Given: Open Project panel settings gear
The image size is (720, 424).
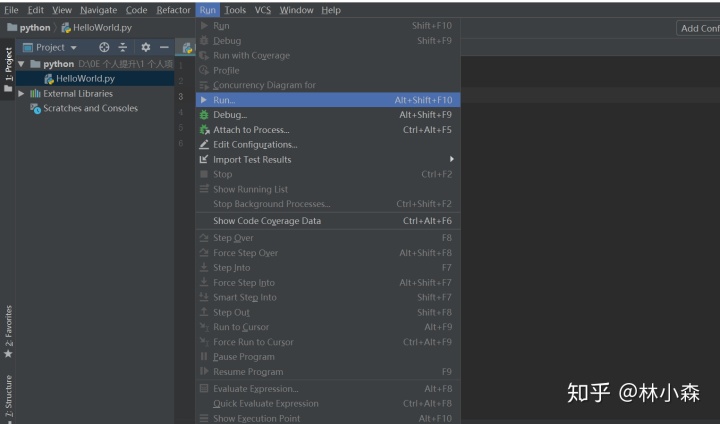Looking at the screenshot, I should click(146, 47).
